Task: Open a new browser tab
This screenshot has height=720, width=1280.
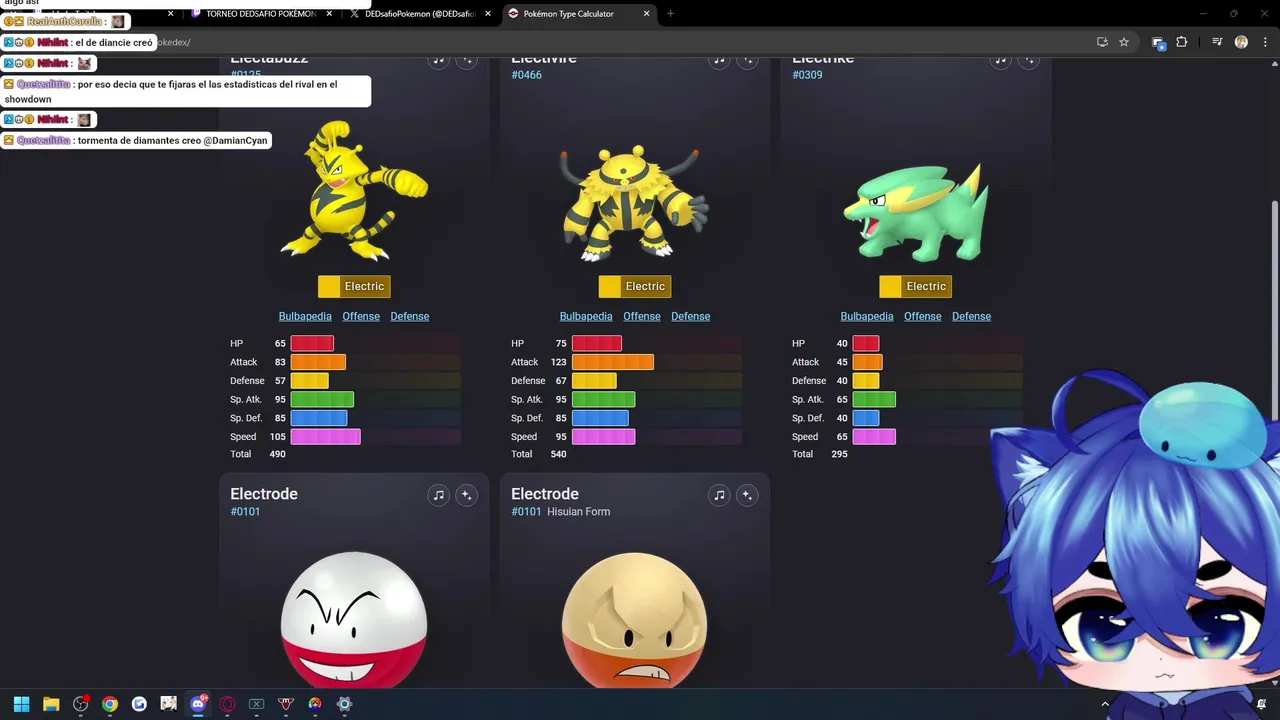Action: (670, 14)
